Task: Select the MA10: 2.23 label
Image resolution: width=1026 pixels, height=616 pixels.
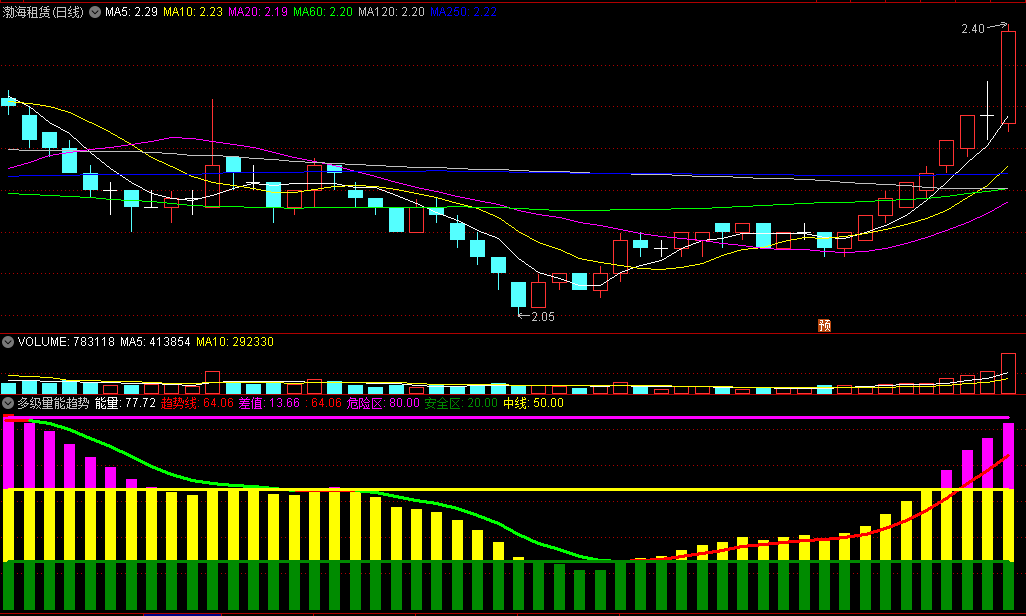Action: 192,12
